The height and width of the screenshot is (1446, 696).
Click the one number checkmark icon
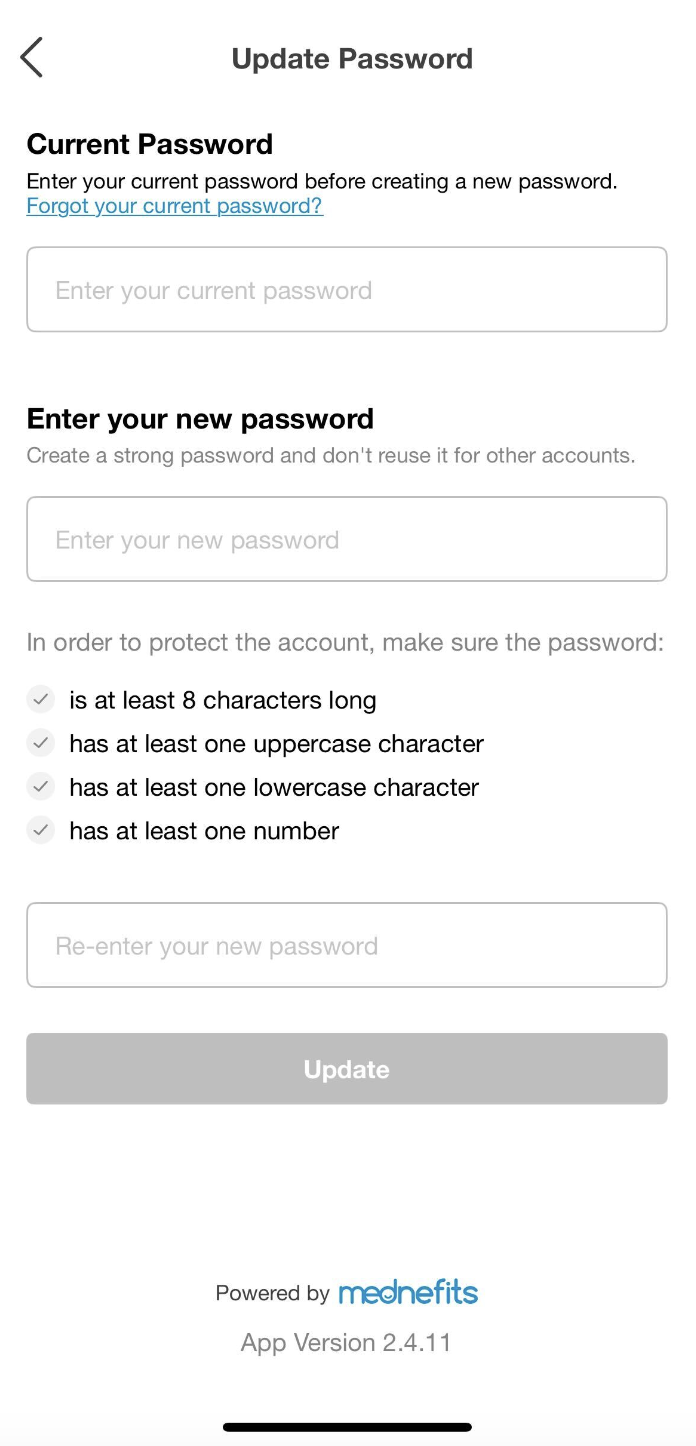40,830
